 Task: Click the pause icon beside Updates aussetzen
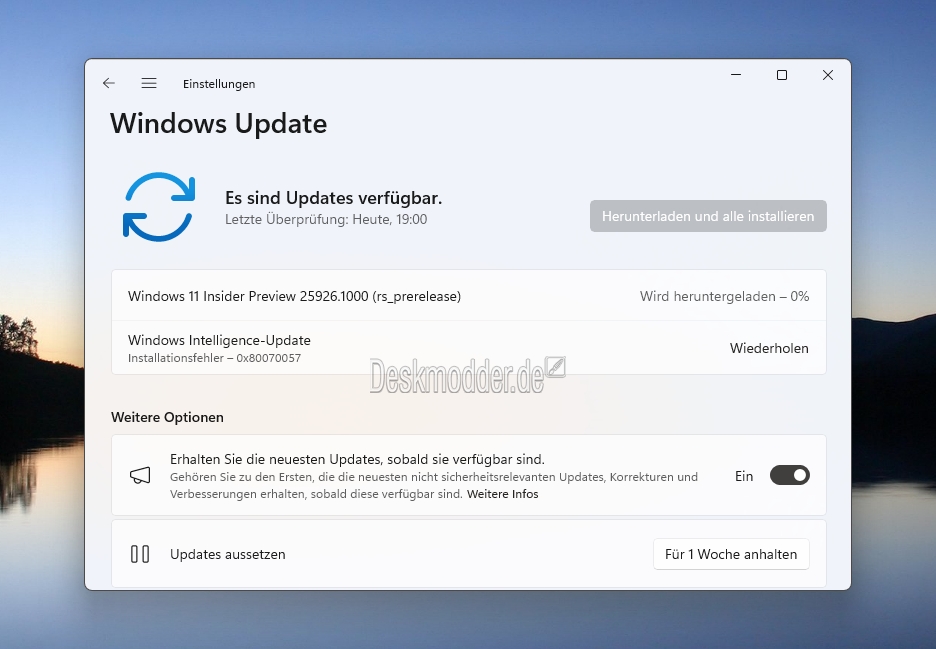(x=140, y=554)
